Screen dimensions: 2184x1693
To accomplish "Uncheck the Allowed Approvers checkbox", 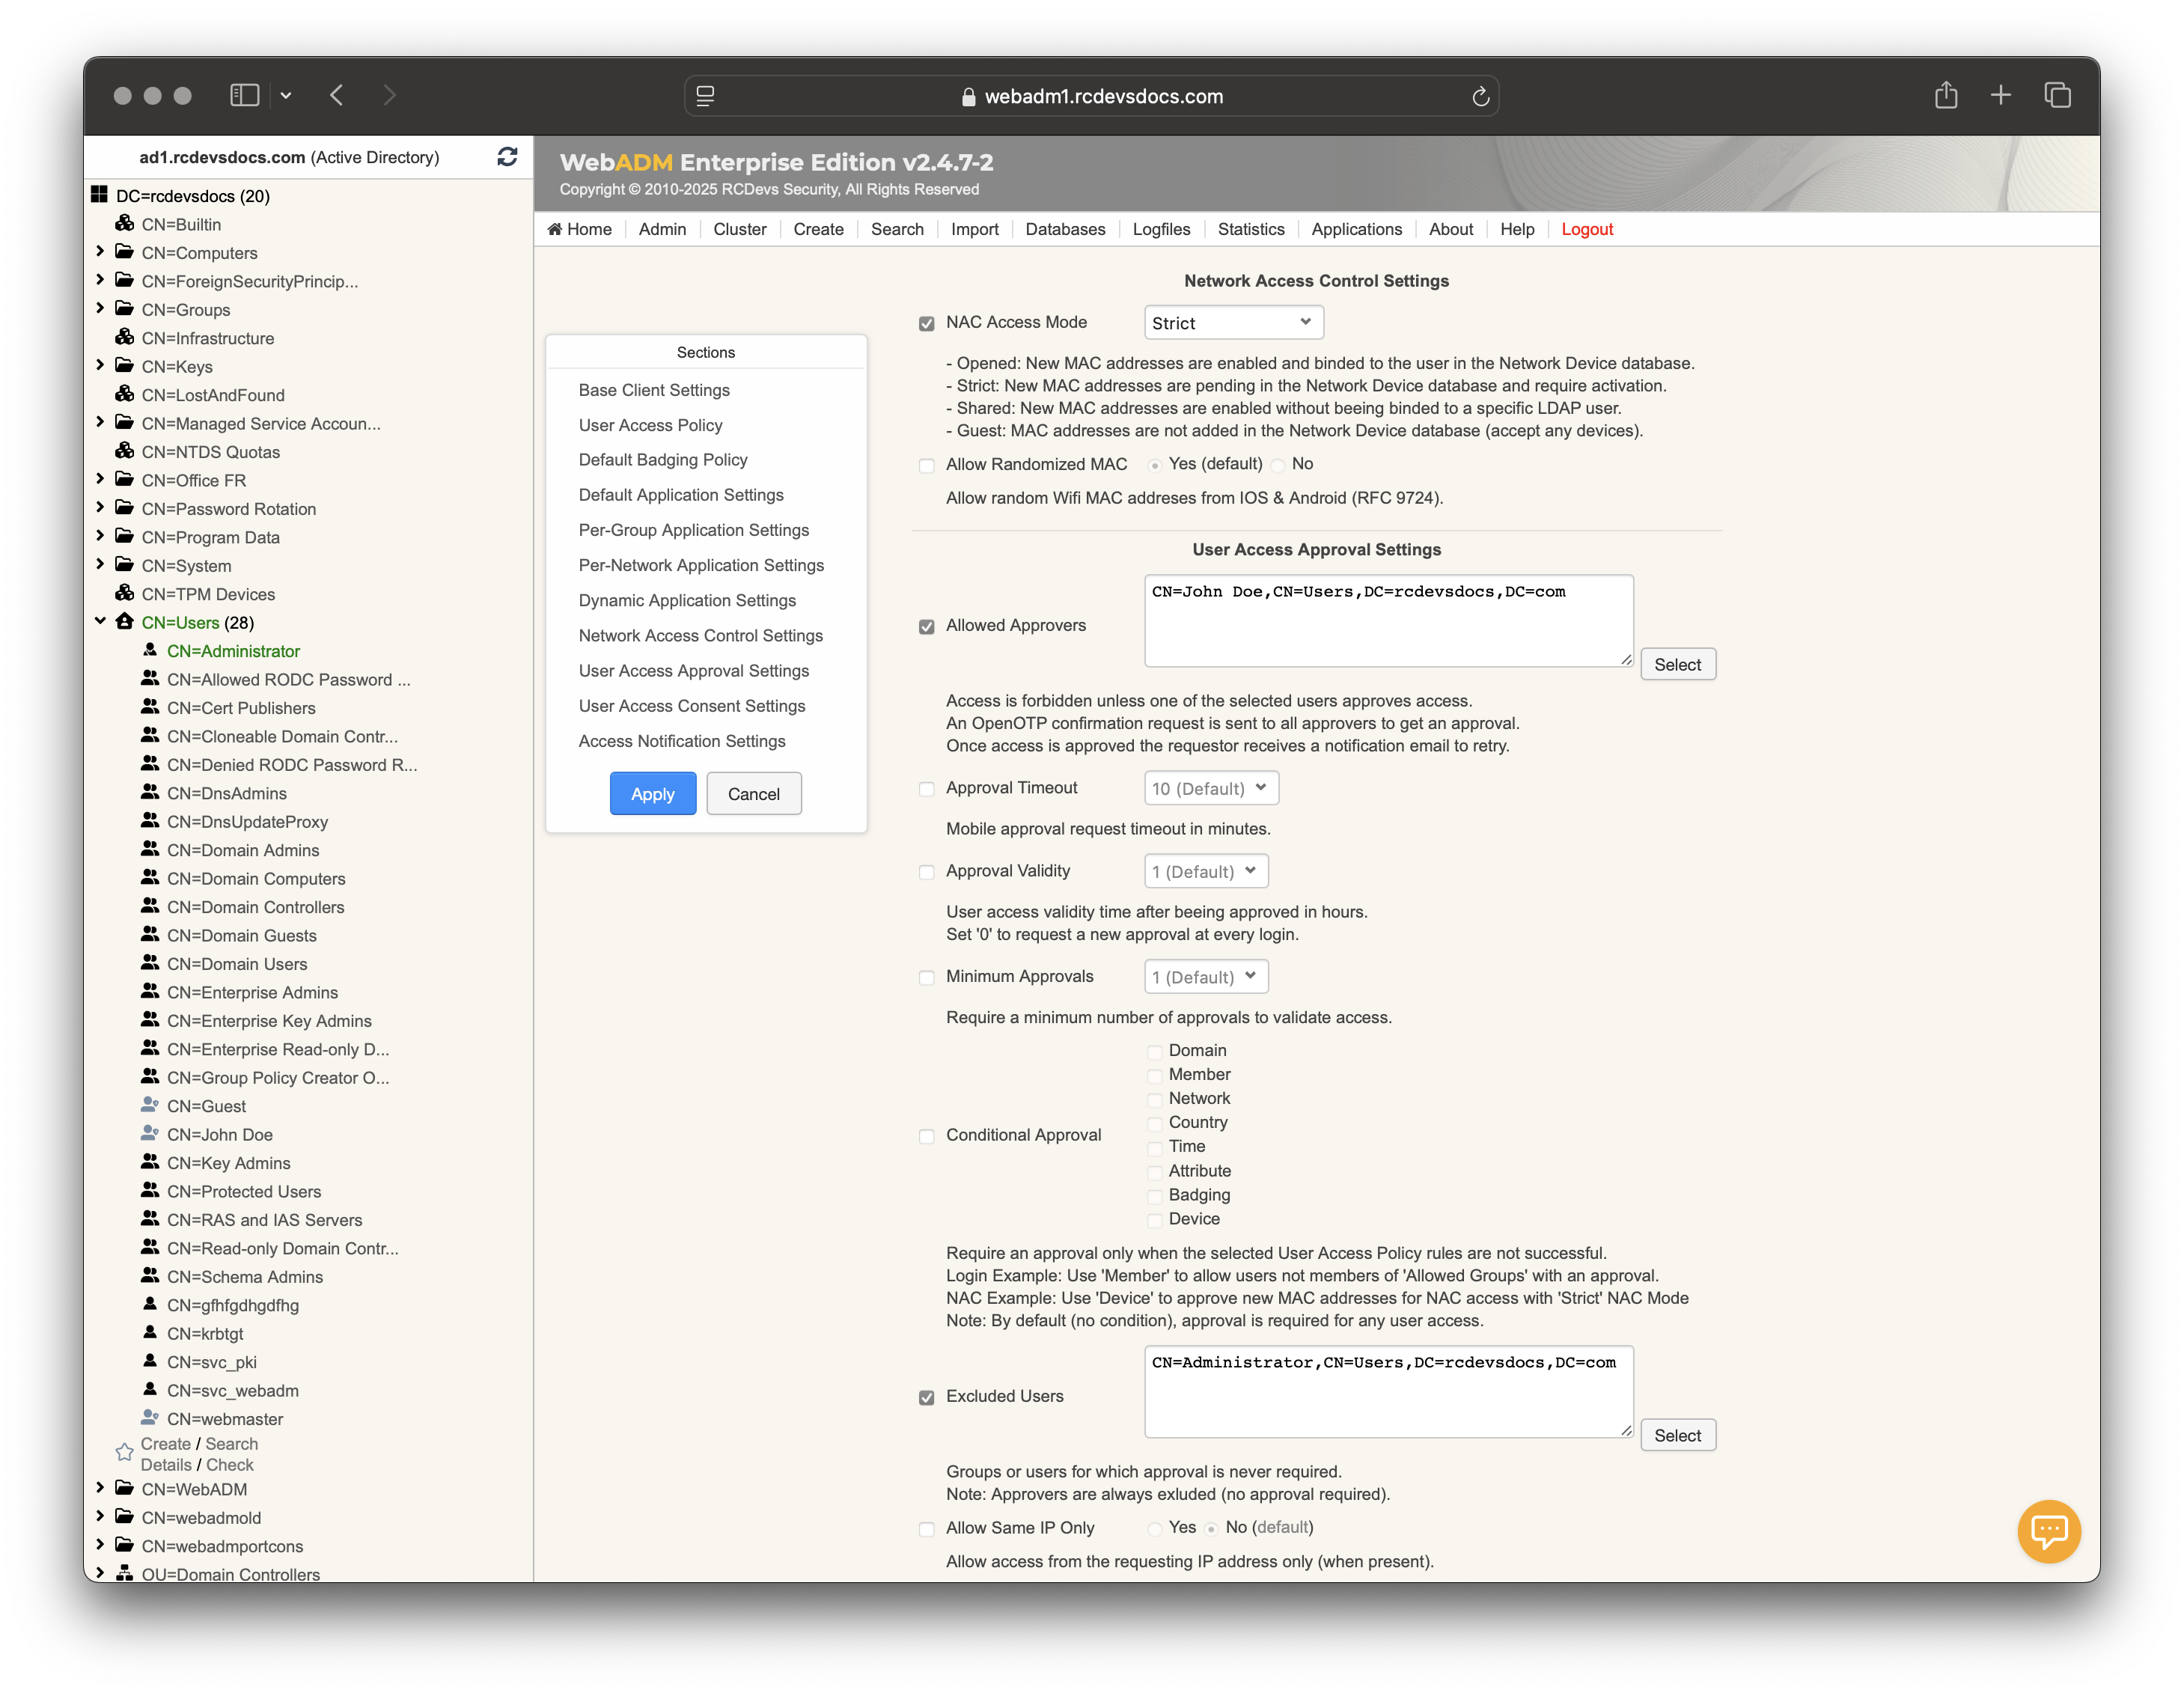I will click(926, 626).
